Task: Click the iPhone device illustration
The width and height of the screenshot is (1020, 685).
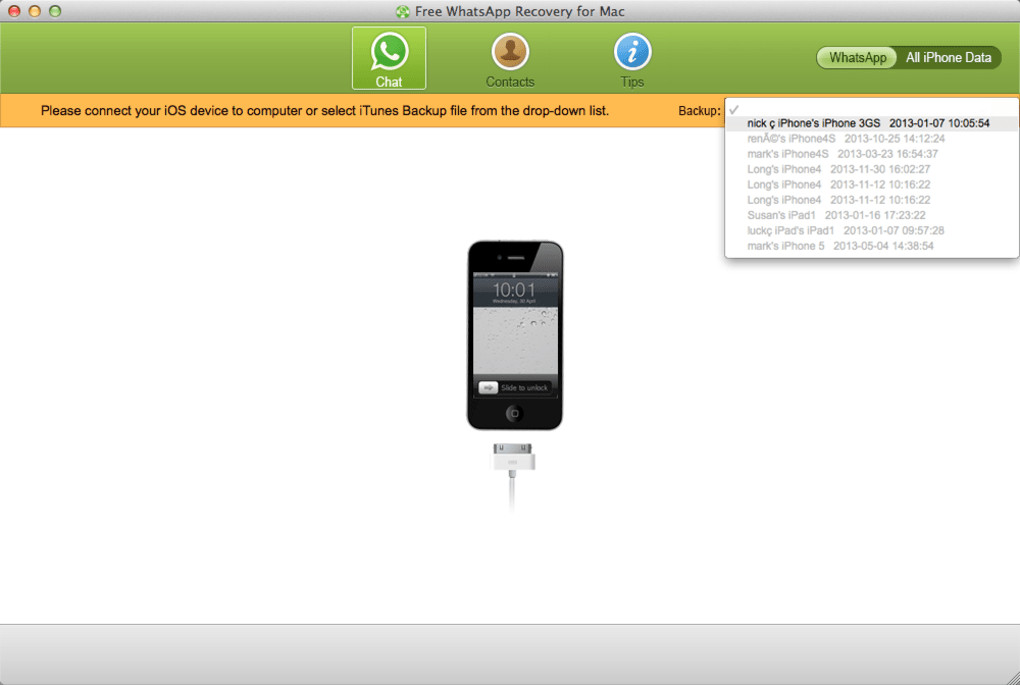Action: tap(515, 336)
